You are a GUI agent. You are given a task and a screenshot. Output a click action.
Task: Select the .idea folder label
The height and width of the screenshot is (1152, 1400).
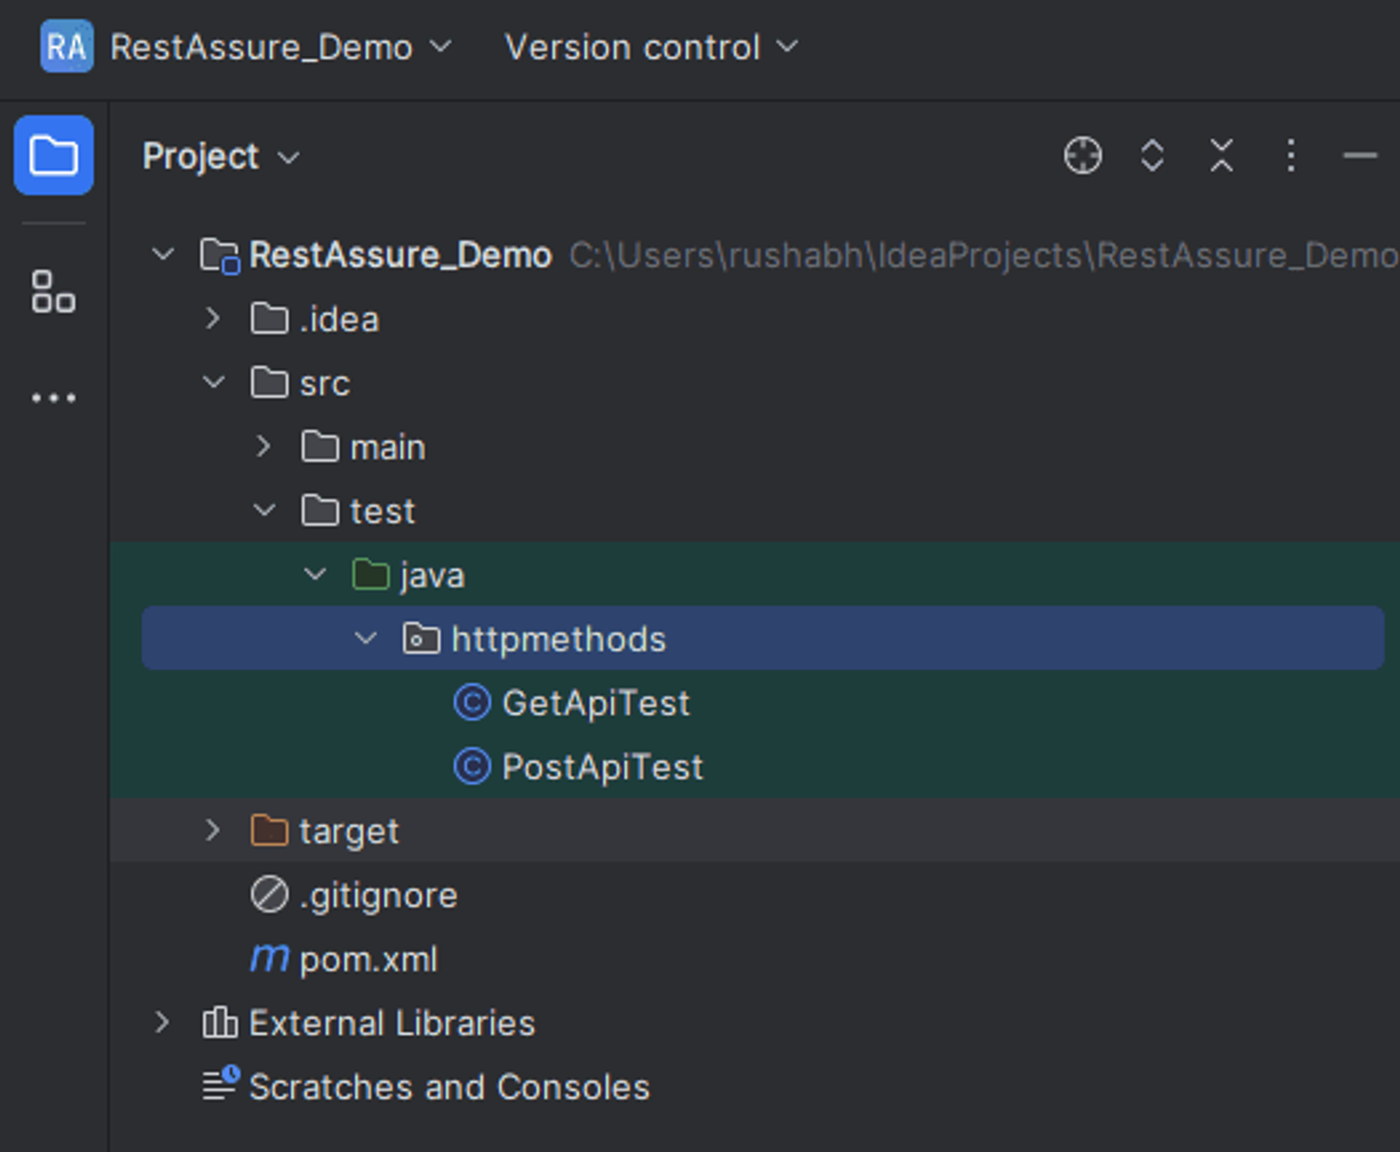pyautogui.click(x=340, y=319)
